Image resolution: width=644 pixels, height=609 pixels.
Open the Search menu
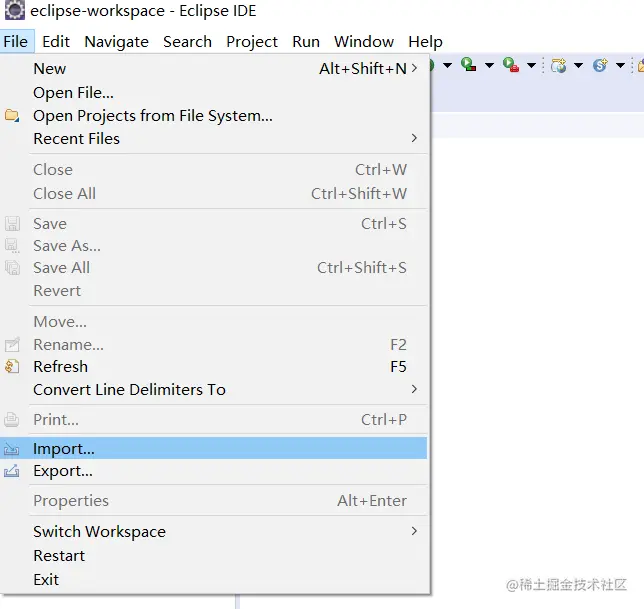(x=187, y=41)
